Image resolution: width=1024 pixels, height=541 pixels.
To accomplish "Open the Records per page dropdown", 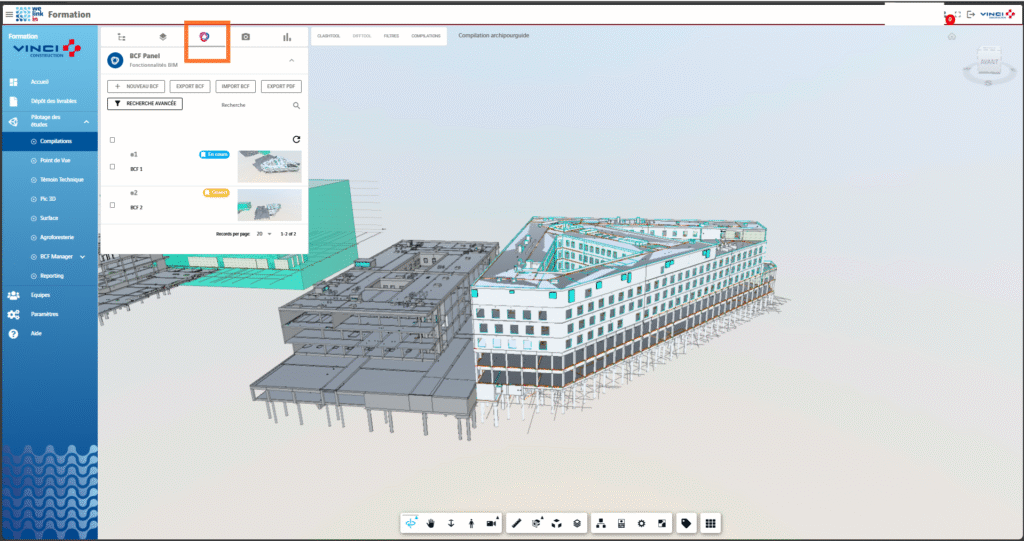I will [264, 233].
